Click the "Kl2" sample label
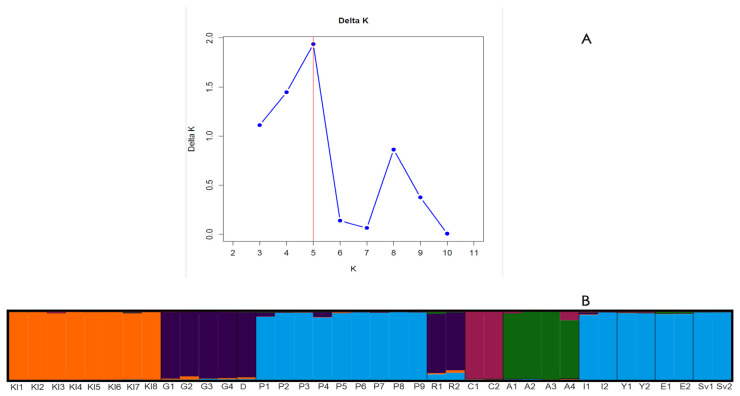 37,387
